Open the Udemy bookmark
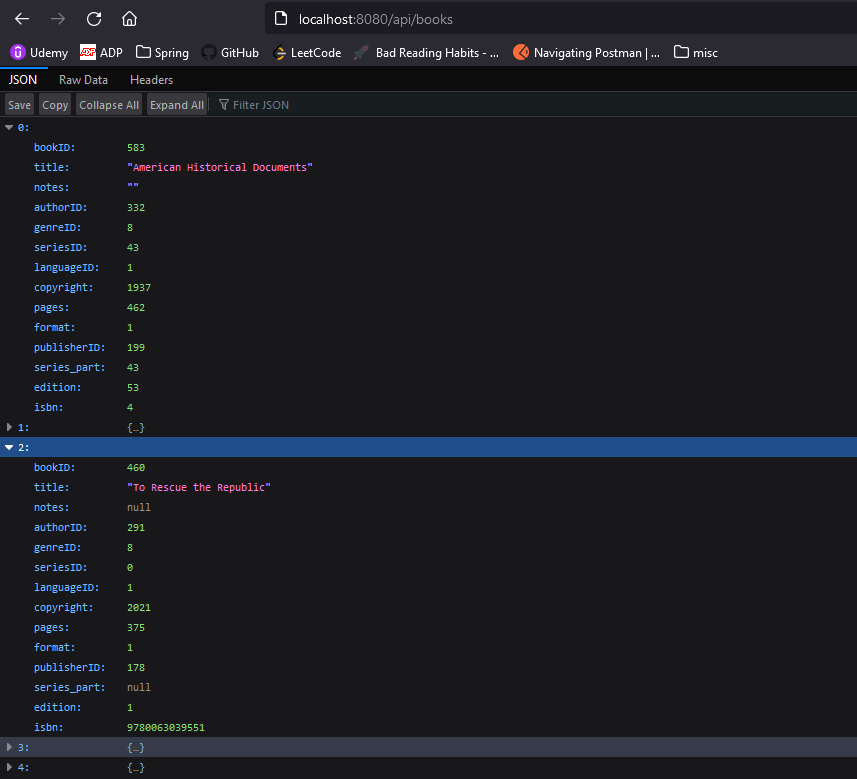857x779 pixels. (x=39, y=52)
